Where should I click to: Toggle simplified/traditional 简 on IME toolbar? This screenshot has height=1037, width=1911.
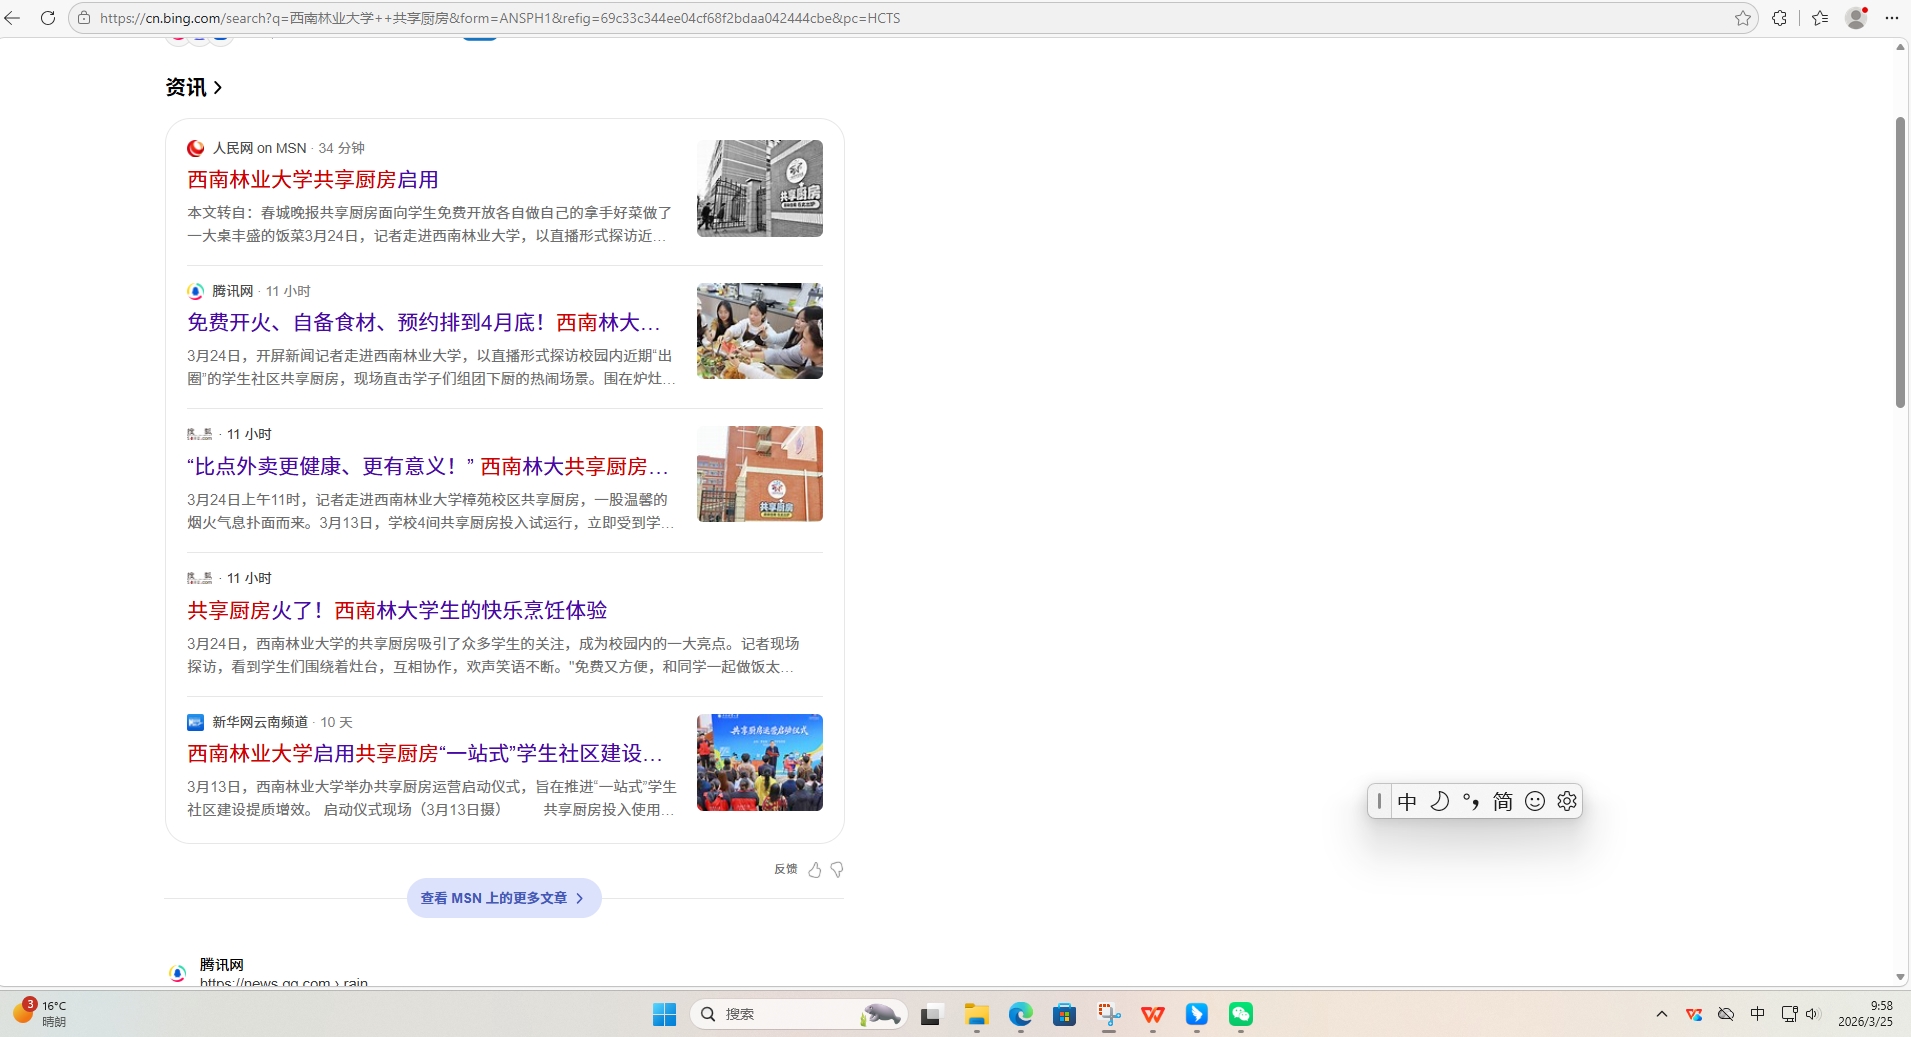(1502, 801)
